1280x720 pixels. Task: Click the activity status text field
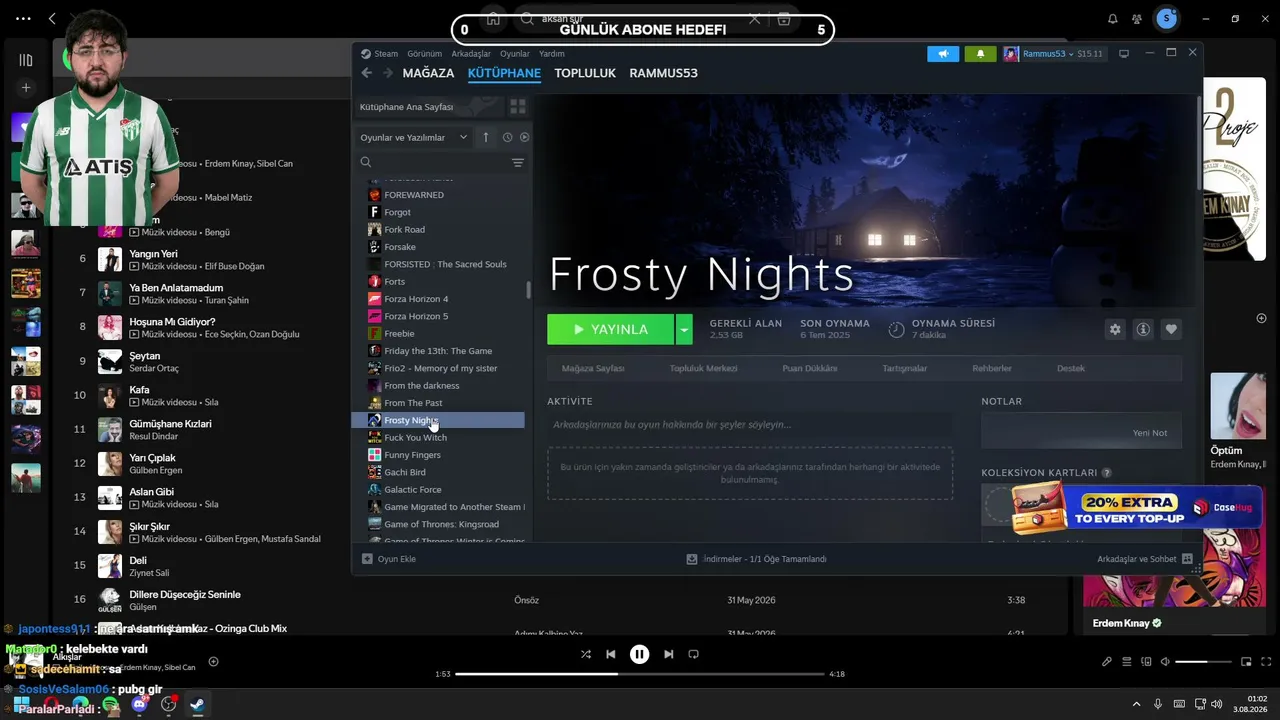pyautogui.click(x=748, y=425)
